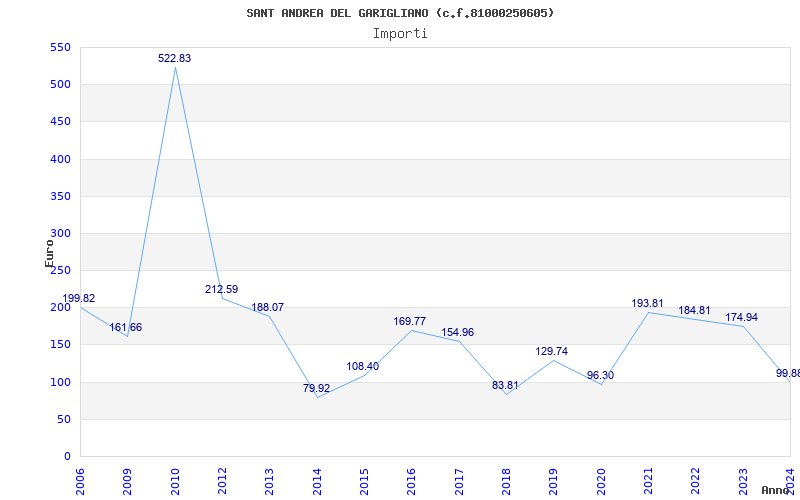Click the 79.92 data label
Screen dimensions: 800x500
coord(316,388)
